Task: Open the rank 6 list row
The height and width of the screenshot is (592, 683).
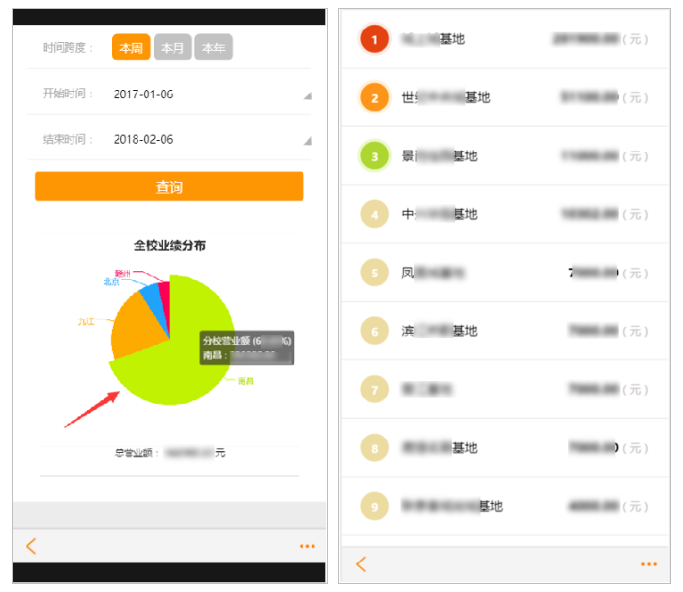Action: pos(505,332)
